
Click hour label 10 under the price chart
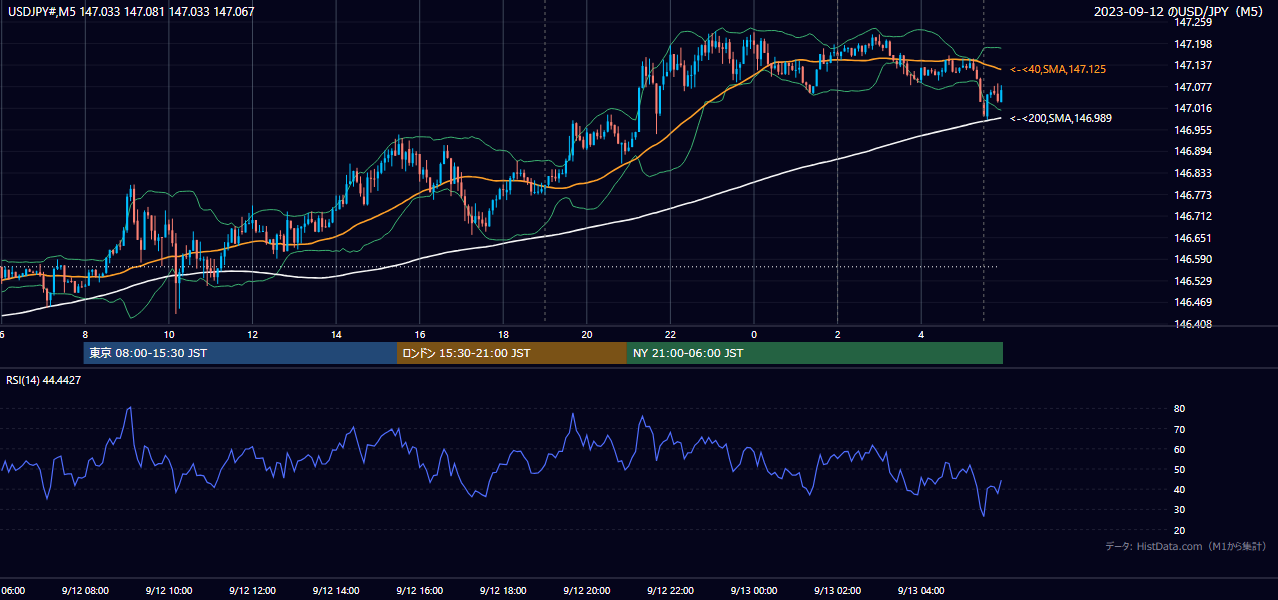(x=169, y=334)
